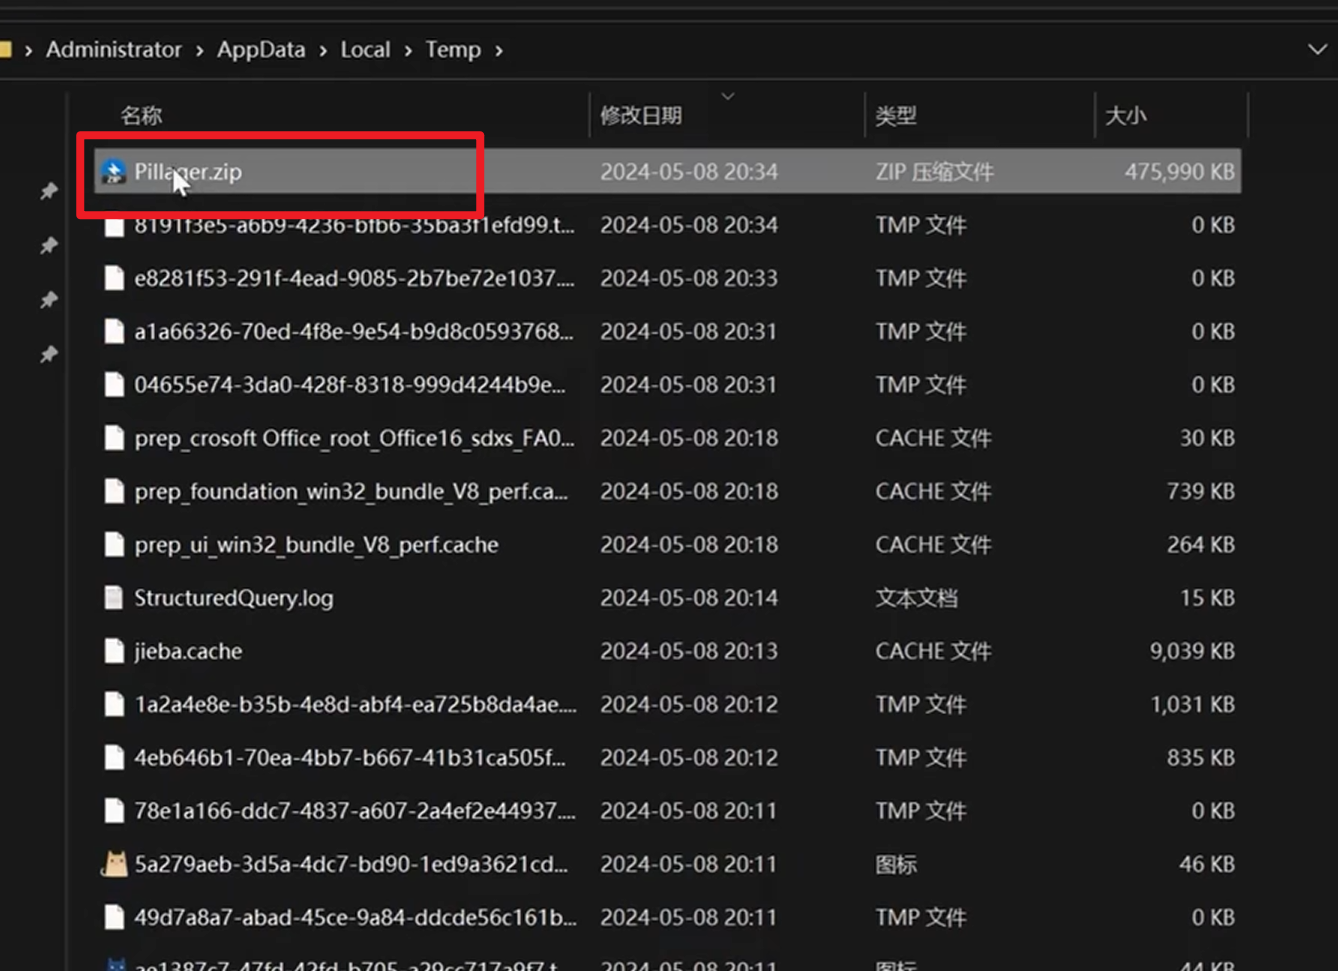The image size is (1338, 971).
Task: Select file e8281f53-291f-4ead-9085-2b7be72e1037
Action: [355, 278]
